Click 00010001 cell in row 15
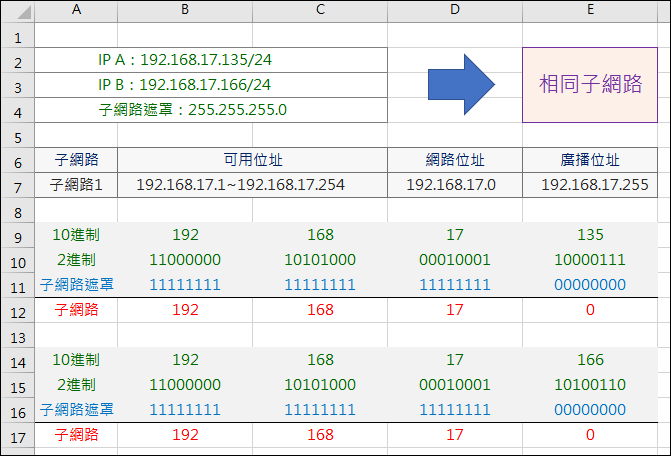 (x=455, y=385)
